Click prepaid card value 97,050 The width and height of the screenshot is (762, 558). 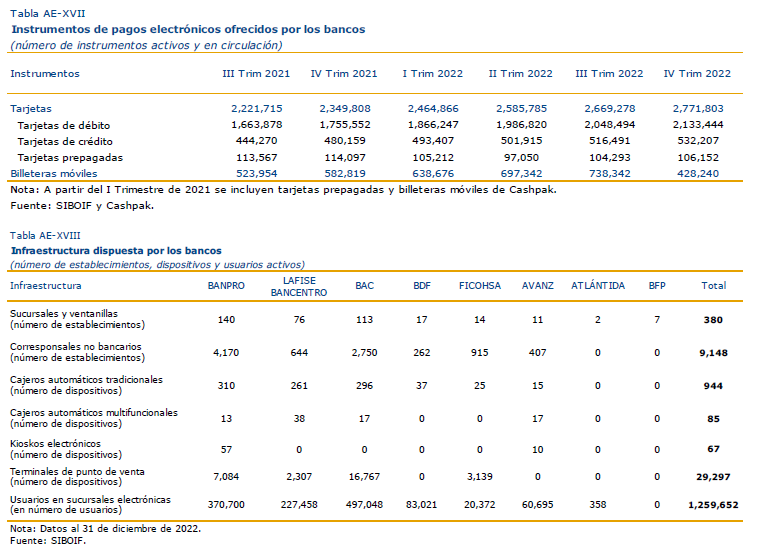click(x=521, y=158)
